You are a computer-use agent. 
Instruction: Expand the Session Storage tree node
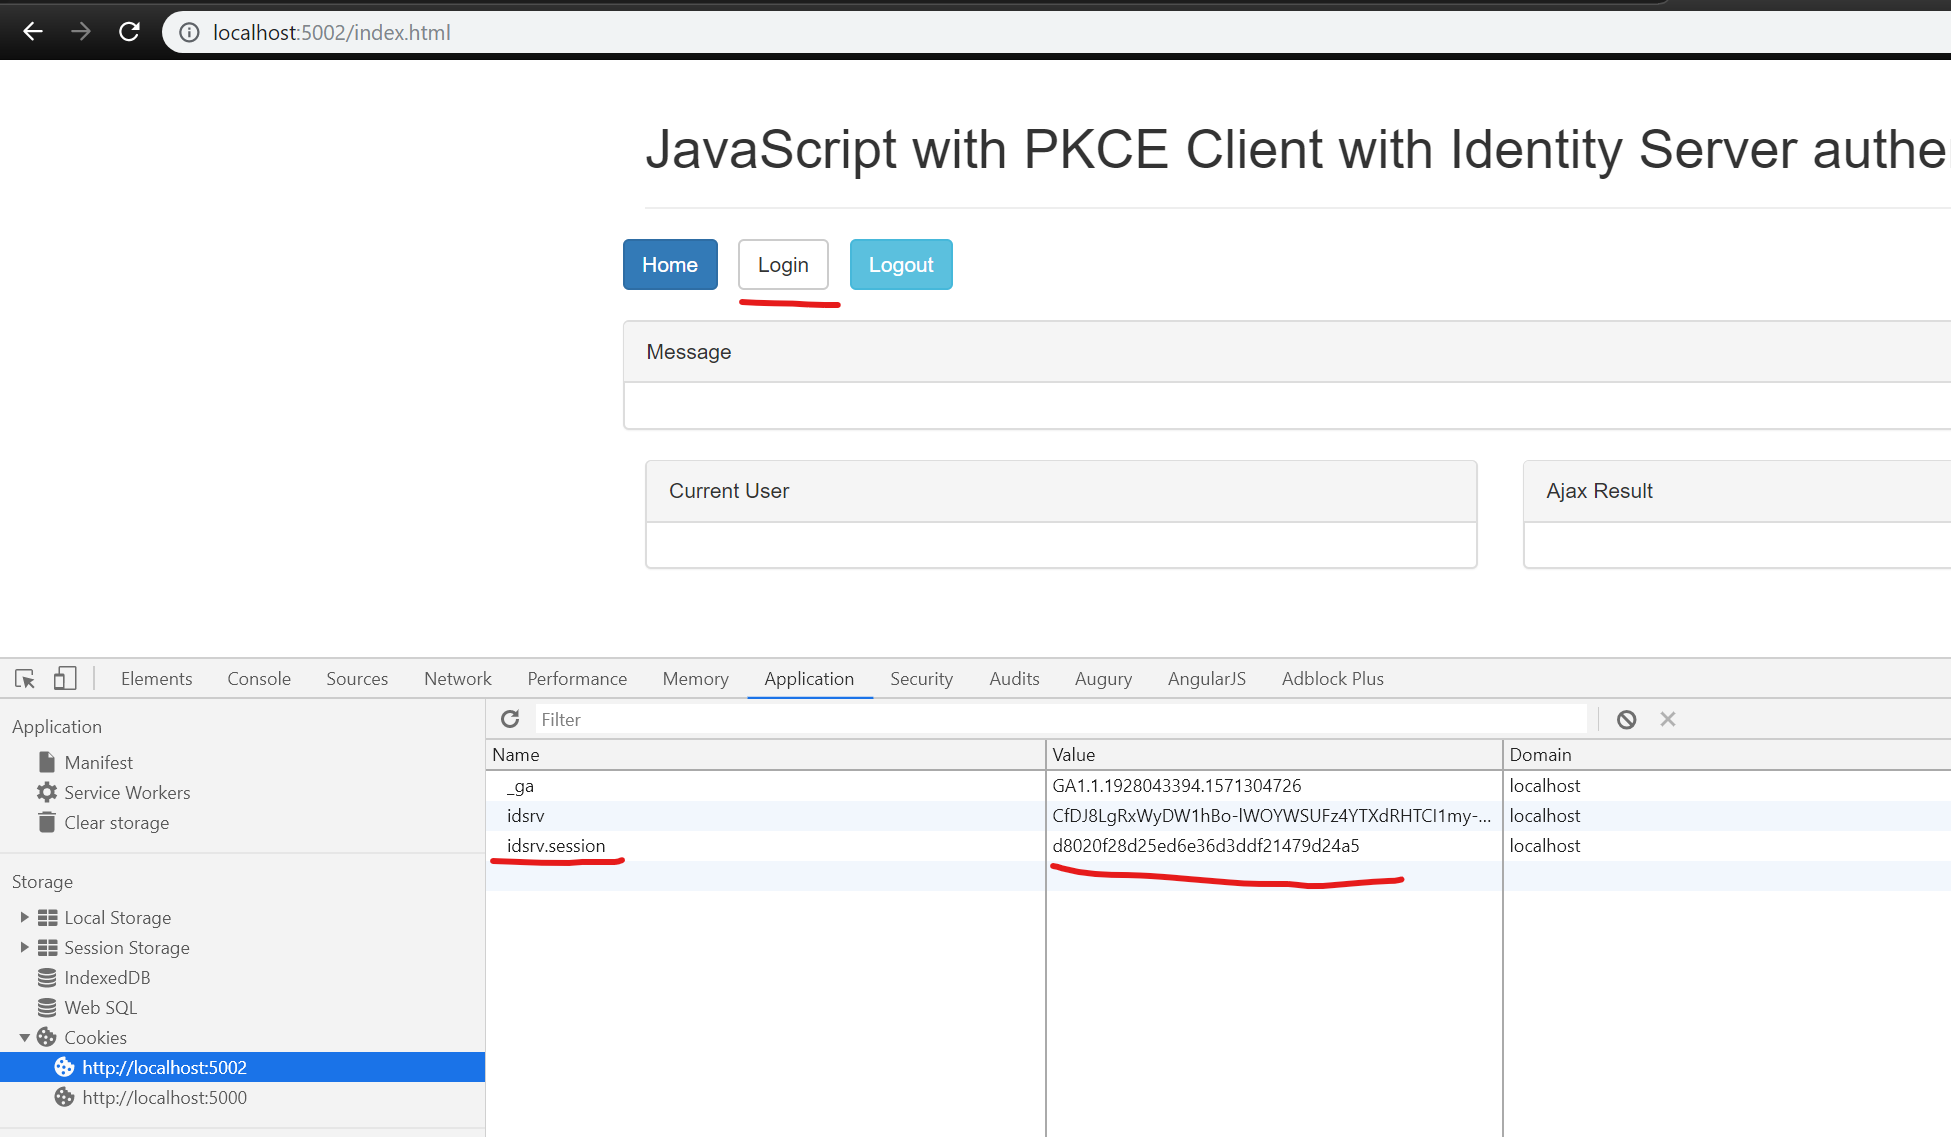coord(24,947)
